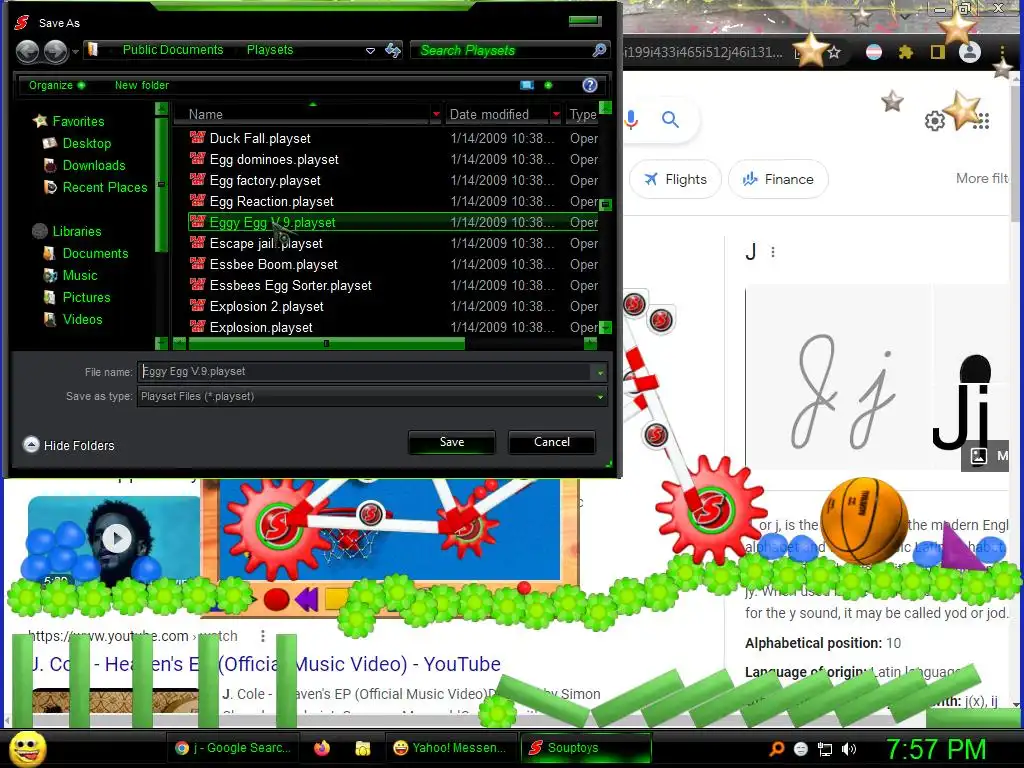
Task: Select the Explosion 2.playset file
Action: 266,306
